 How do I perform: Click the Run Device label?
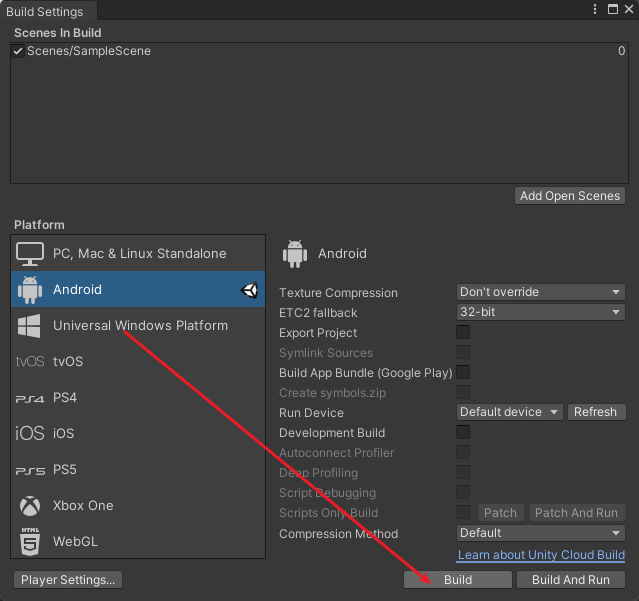(311, 413)
